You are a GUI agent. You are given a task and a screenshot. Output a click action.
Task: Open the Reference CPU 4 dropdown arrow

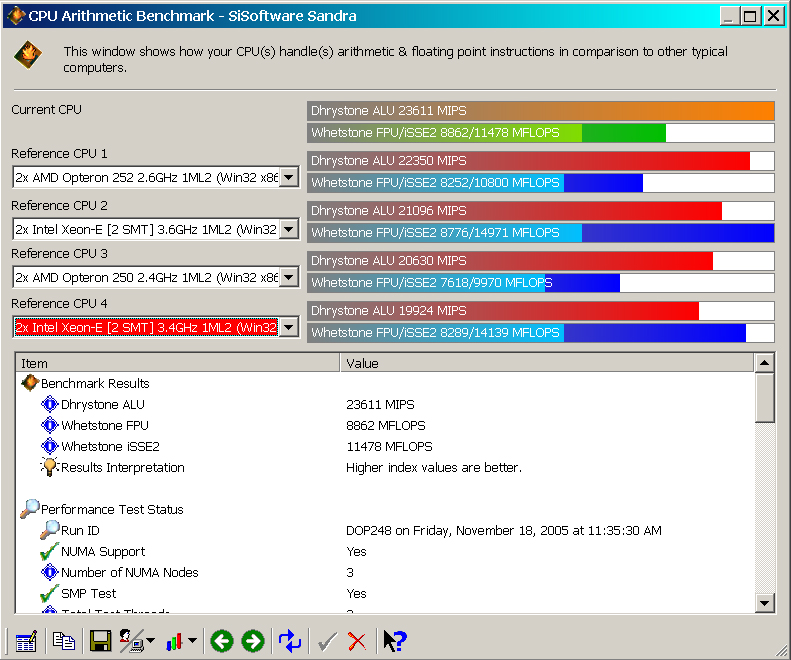click(x=289, y=327)
